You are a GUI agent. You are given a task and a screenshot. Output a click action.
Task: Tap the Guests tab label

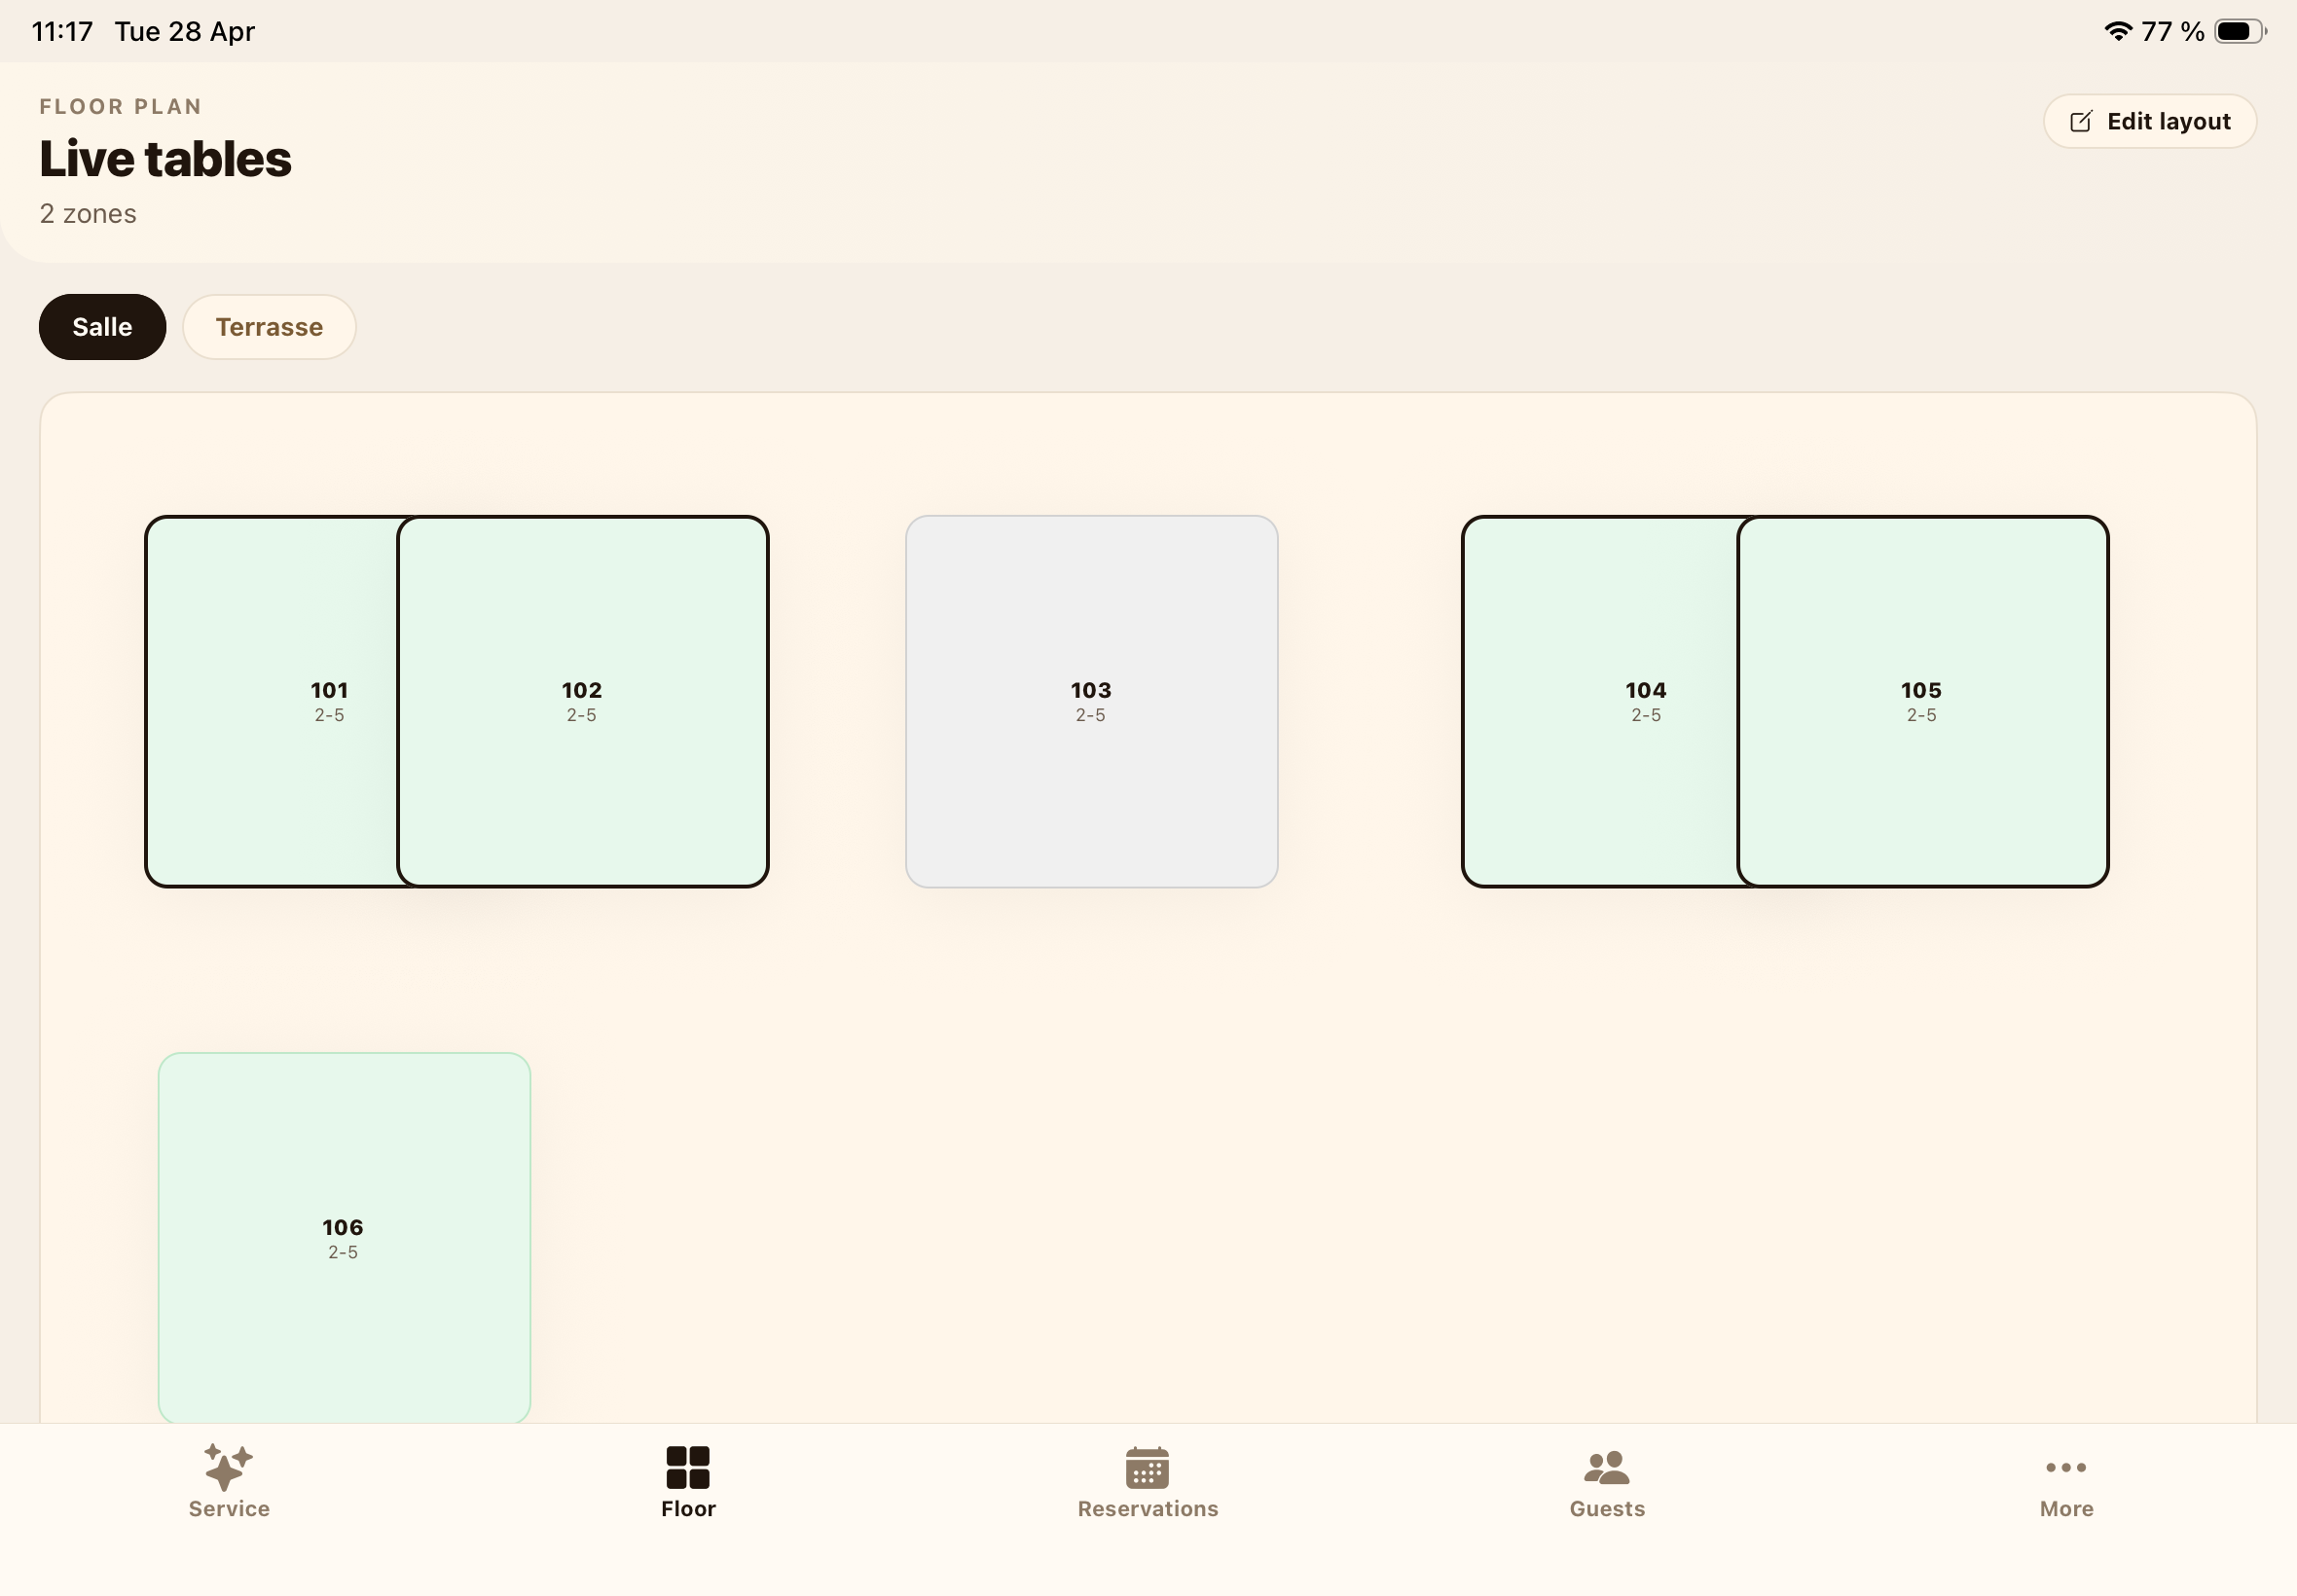pos(1607,1509)
